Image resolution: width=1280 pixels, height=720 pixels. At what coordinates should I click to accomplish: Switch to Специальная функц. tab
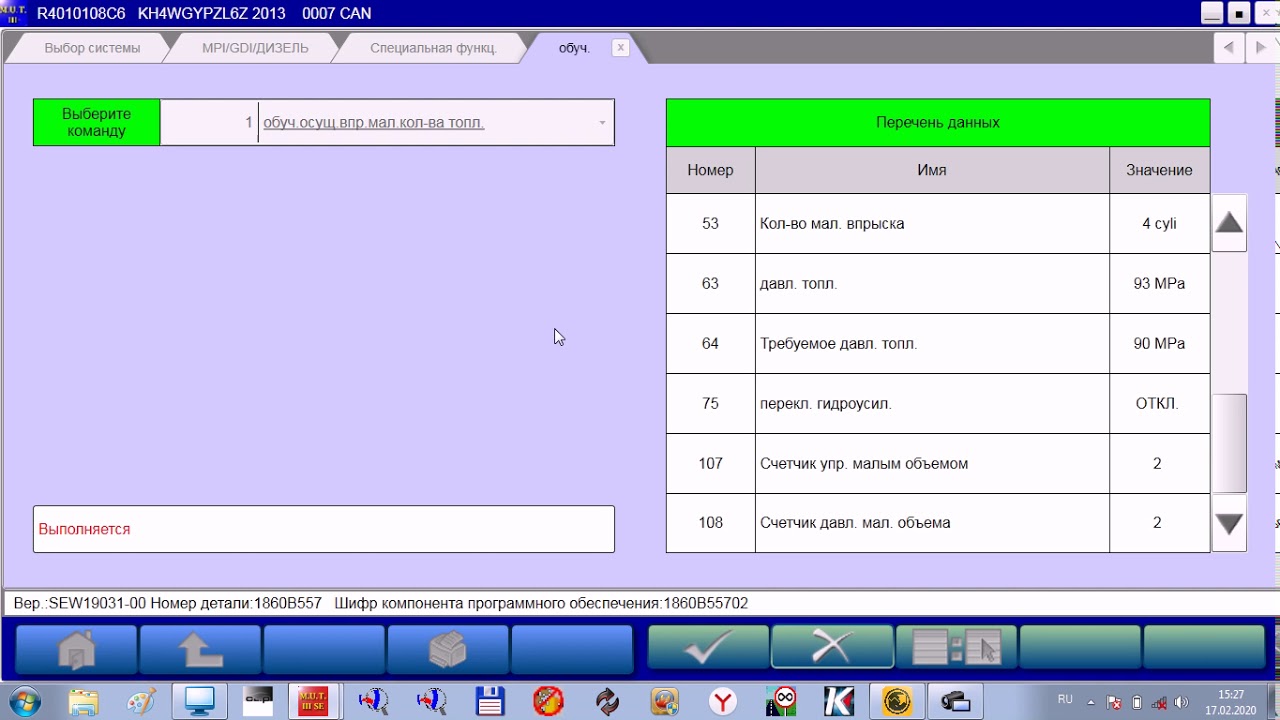click(x=433, y=48)
